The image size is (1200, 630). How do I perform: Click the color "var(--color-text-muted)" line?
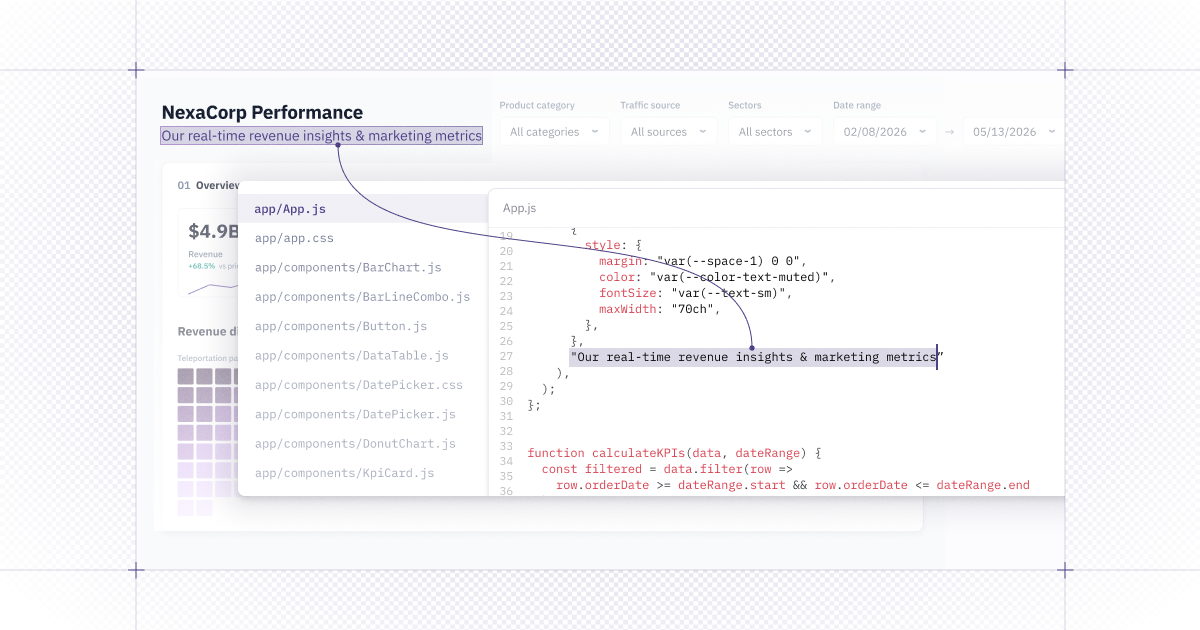pyautogui.click(x=717, y=277)
